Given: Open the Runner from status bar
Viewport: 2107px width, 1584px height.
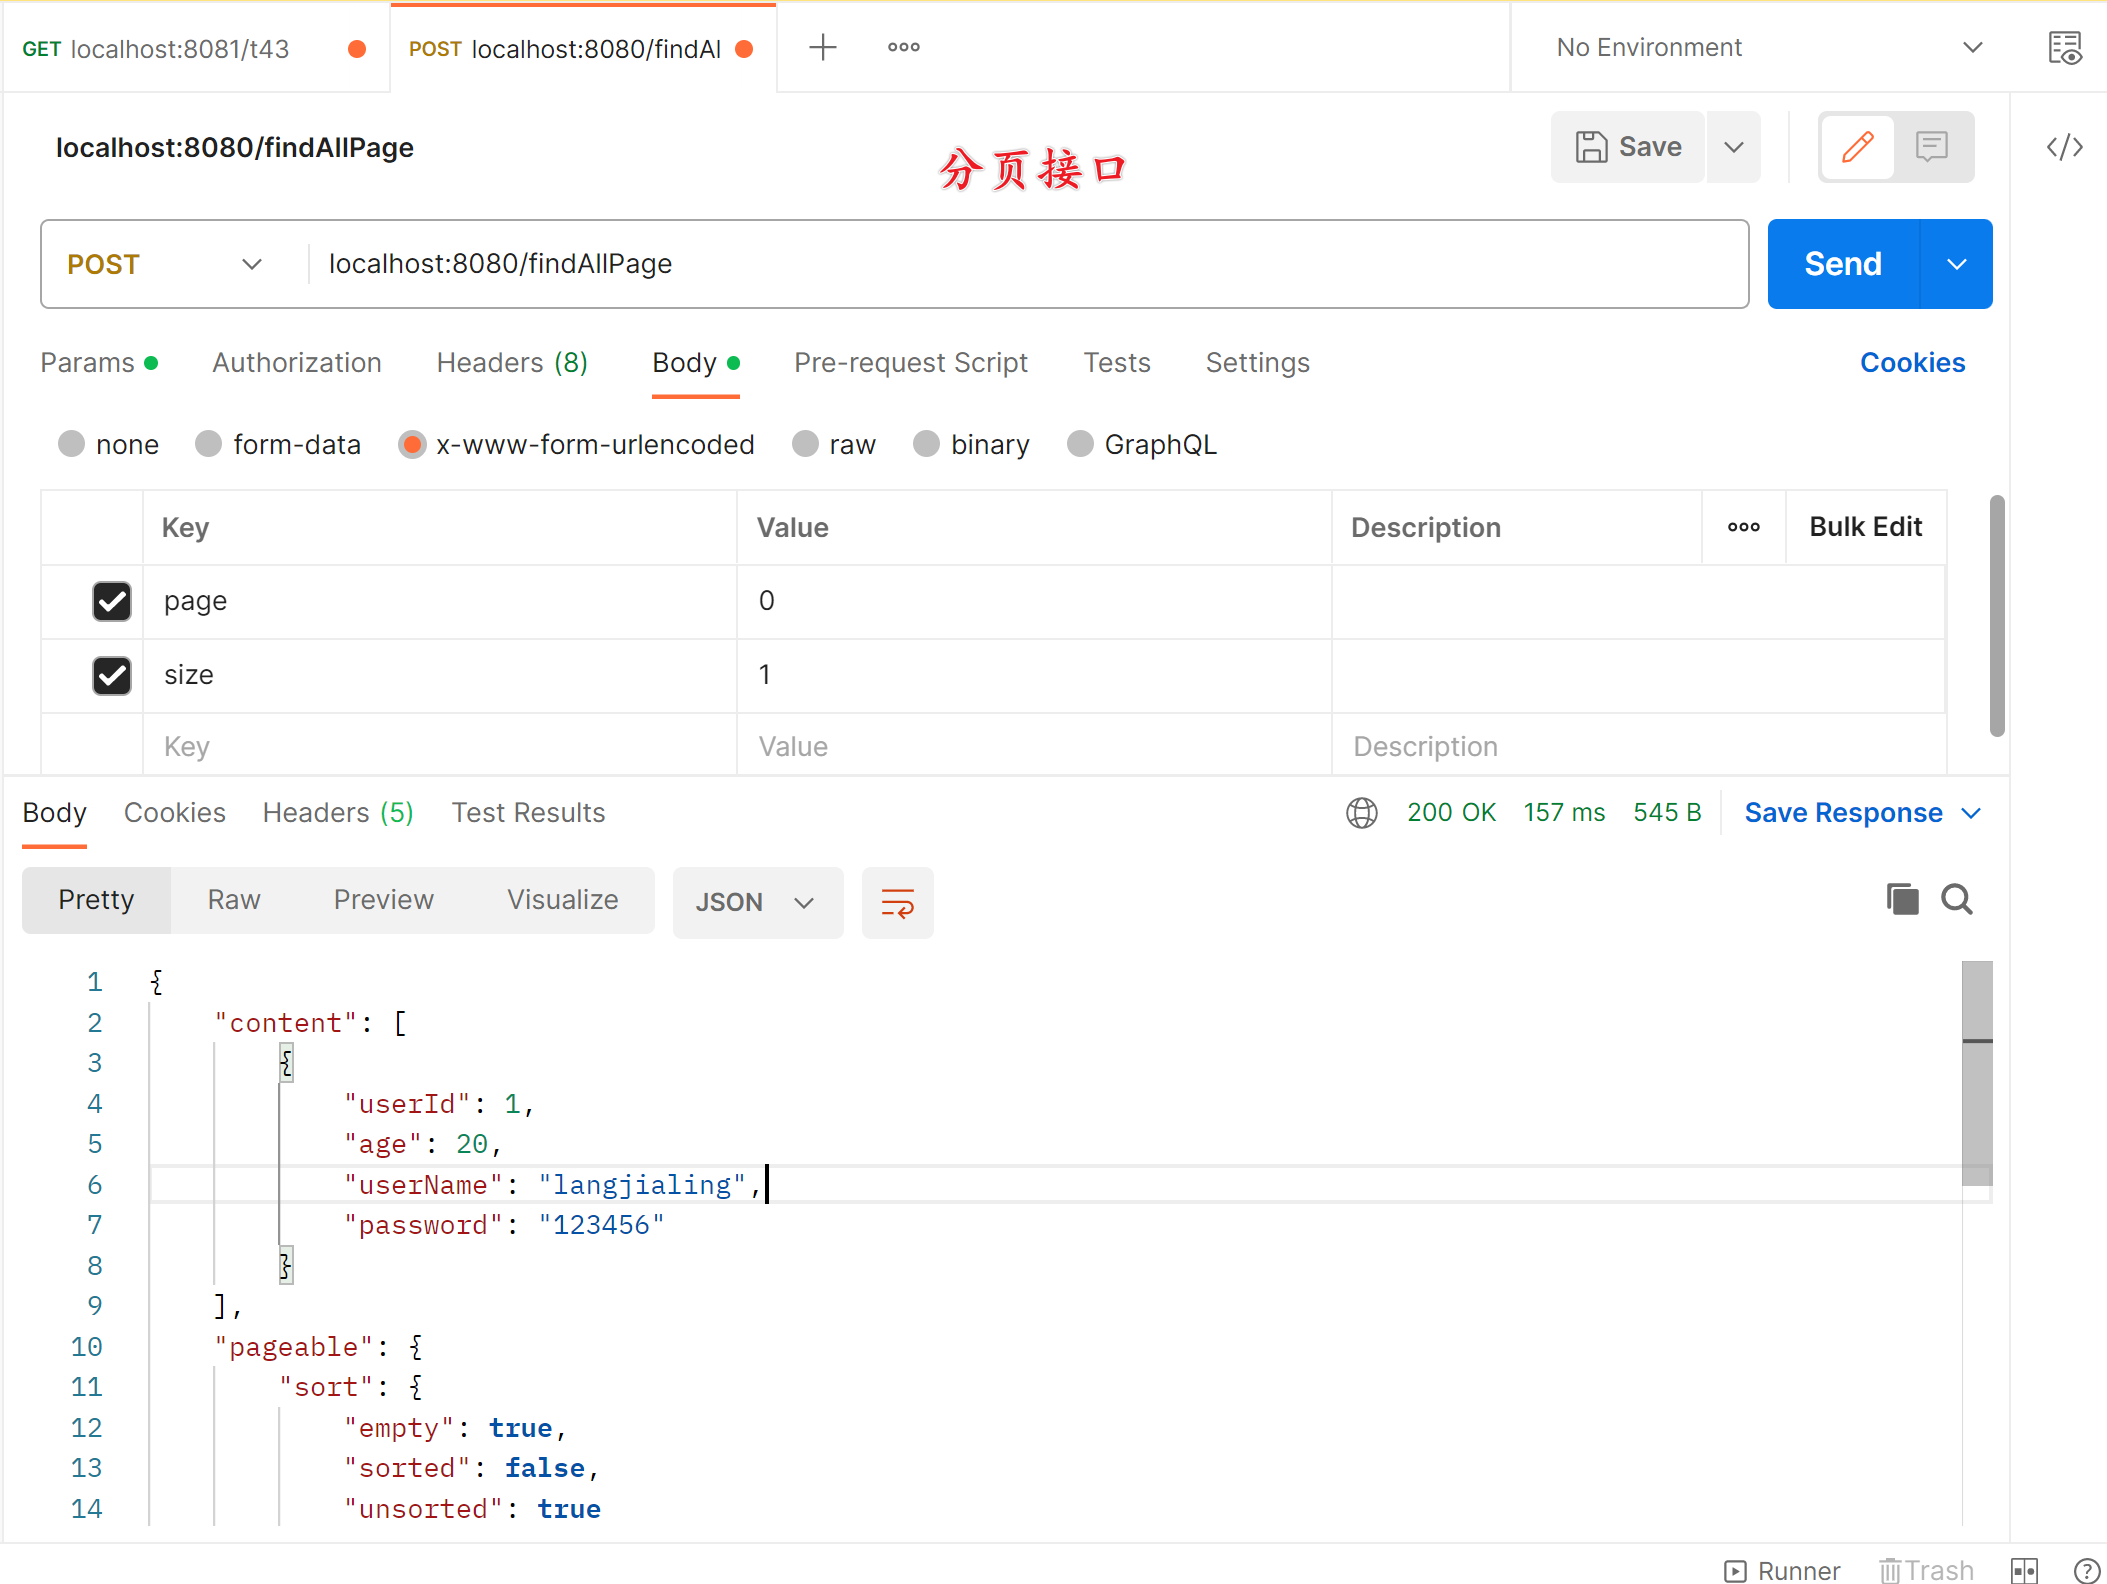Looking at the screenshot, I should (x=1783, y=1570).
